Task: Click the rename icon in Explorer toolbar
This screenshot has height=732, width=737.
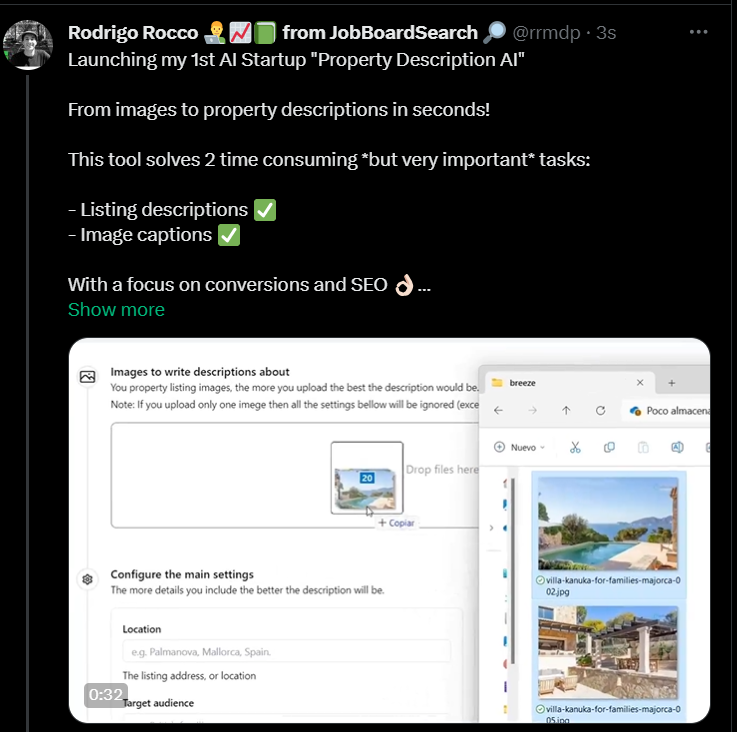Action: pos(677,447)
